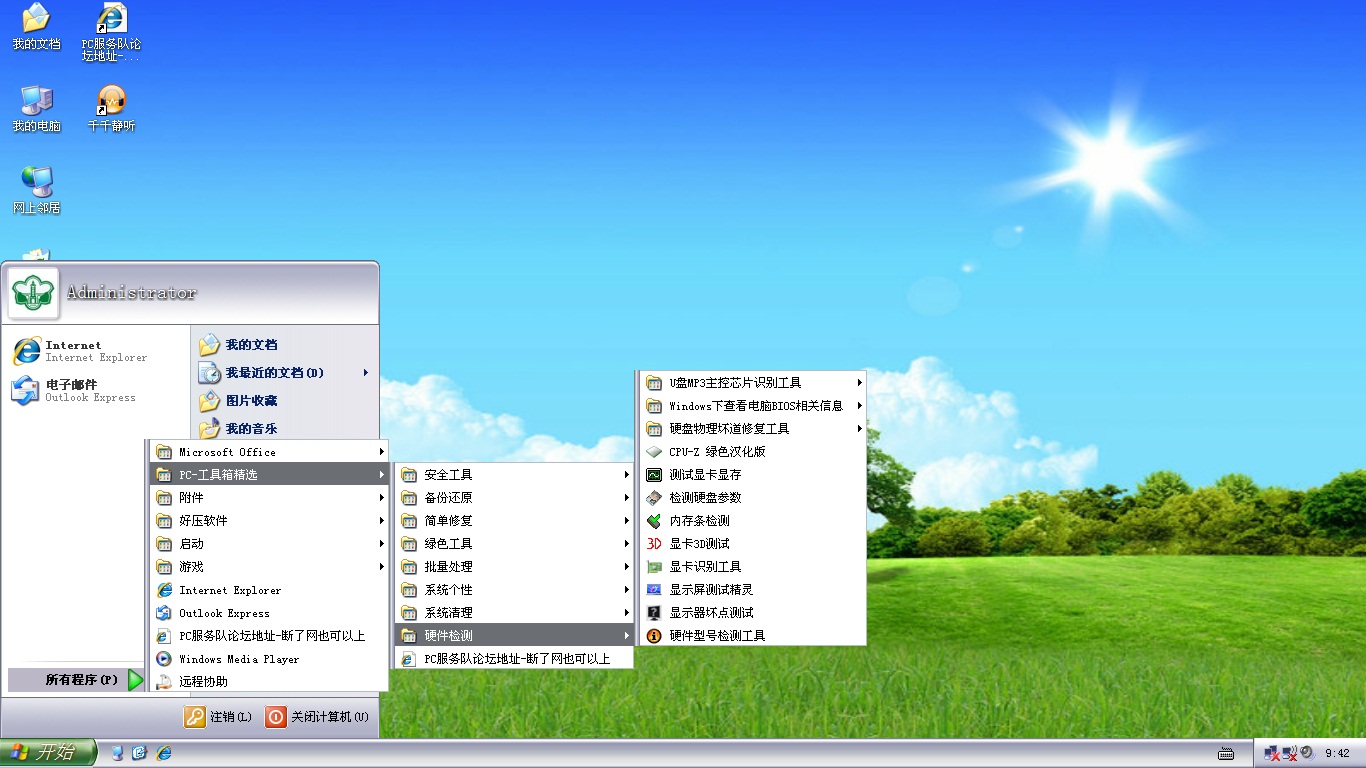1366x768 pixels.
Task: Select the 系统清理 menu entry
Action: pyautogui.click(x=514, y=613)
